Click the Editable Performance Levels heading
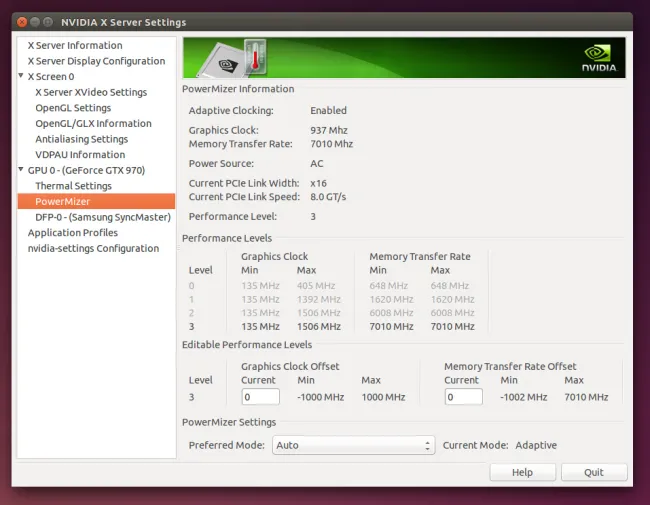 [x=247, y=345]
